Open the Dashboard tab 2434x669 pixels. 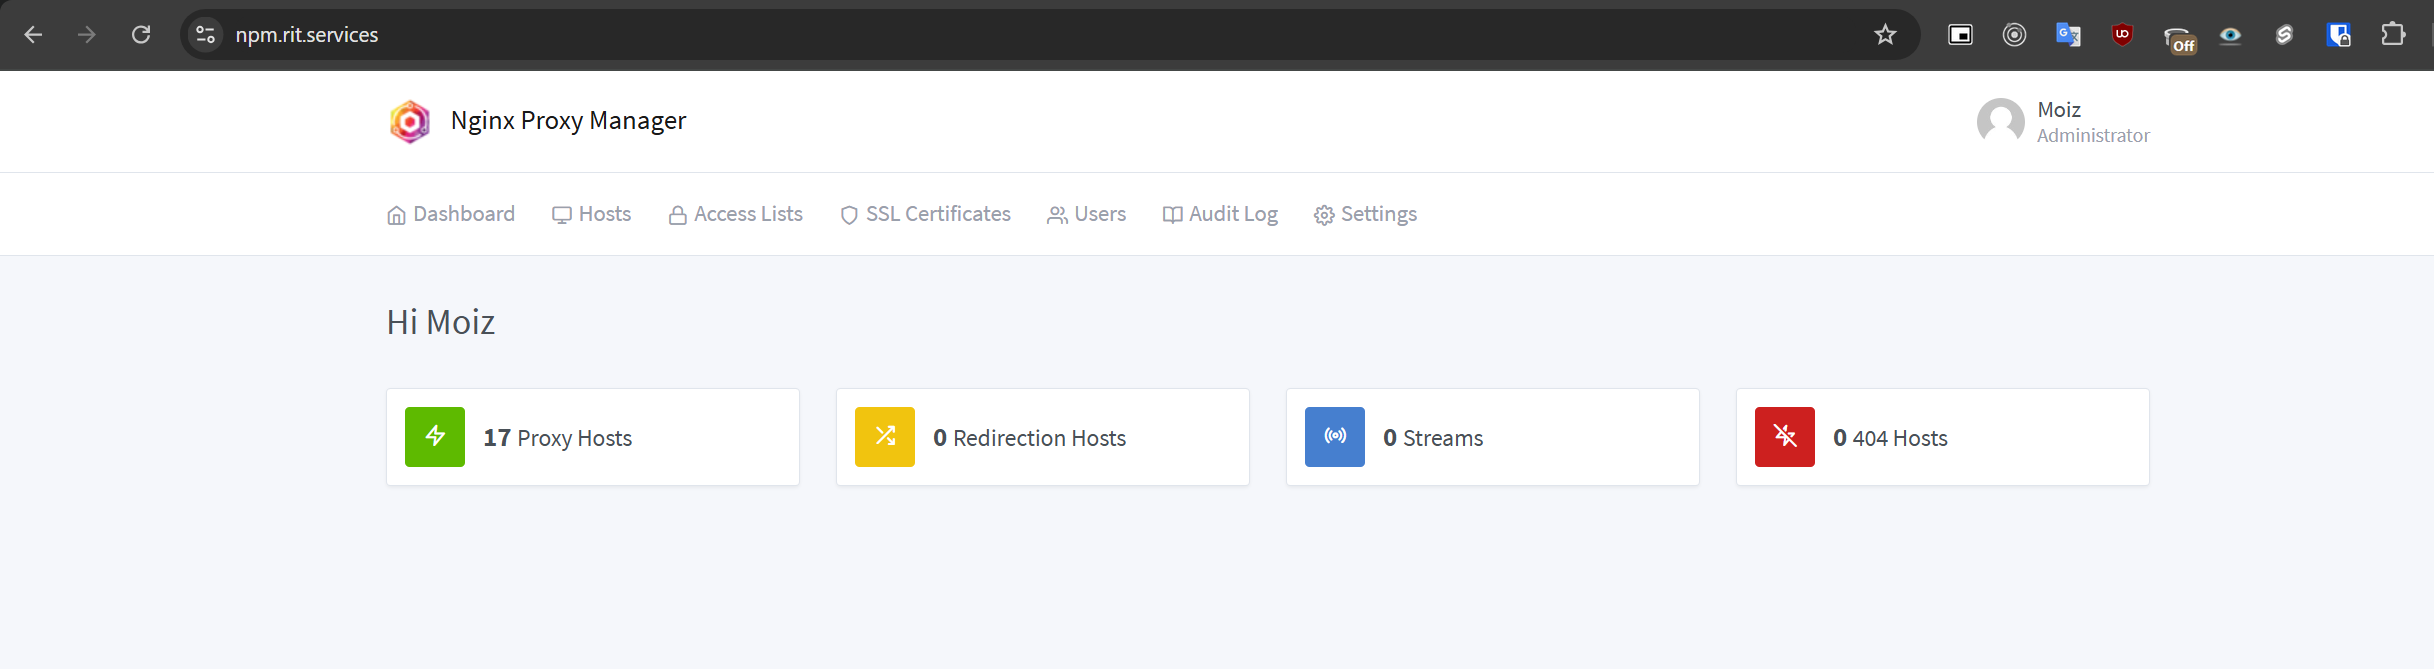(451, 214)
